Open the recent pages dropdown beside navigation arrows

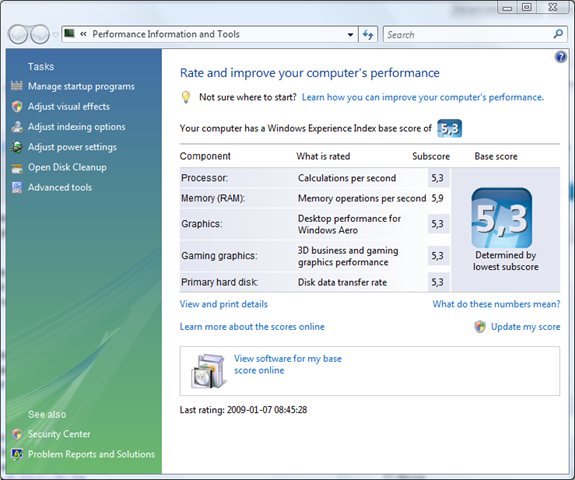55,35
